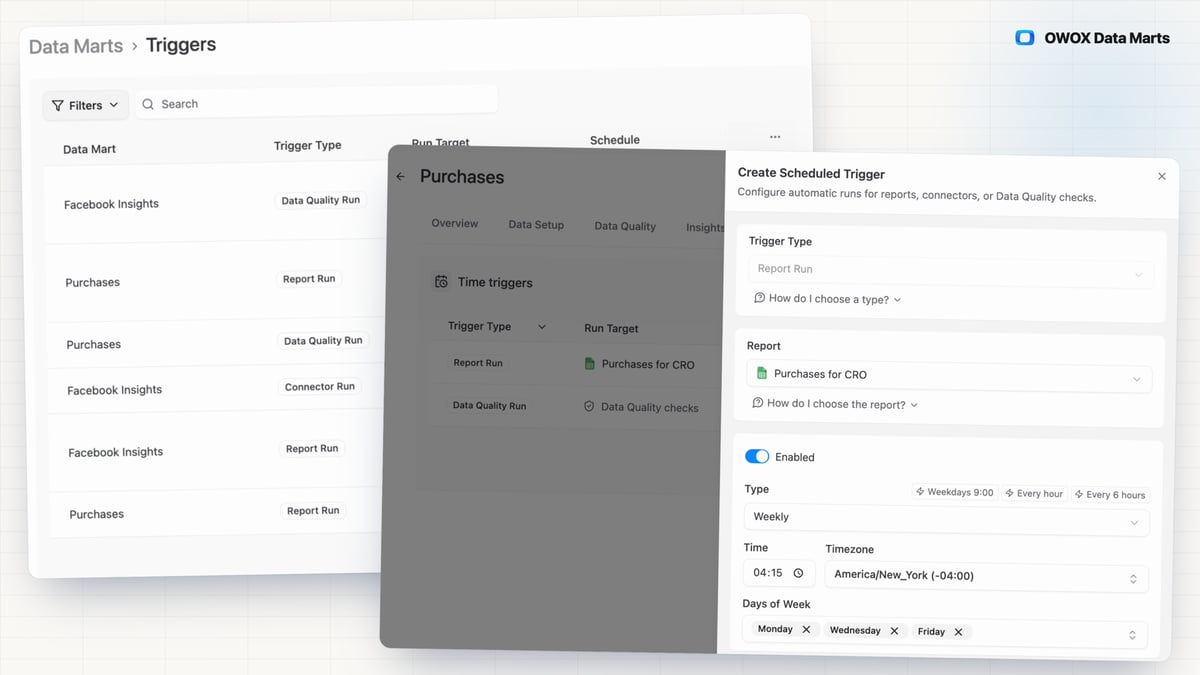This screenshot has width=1200, height=675.
Task: Apply the Every hour schedule preset
Action: [1034, 493]
